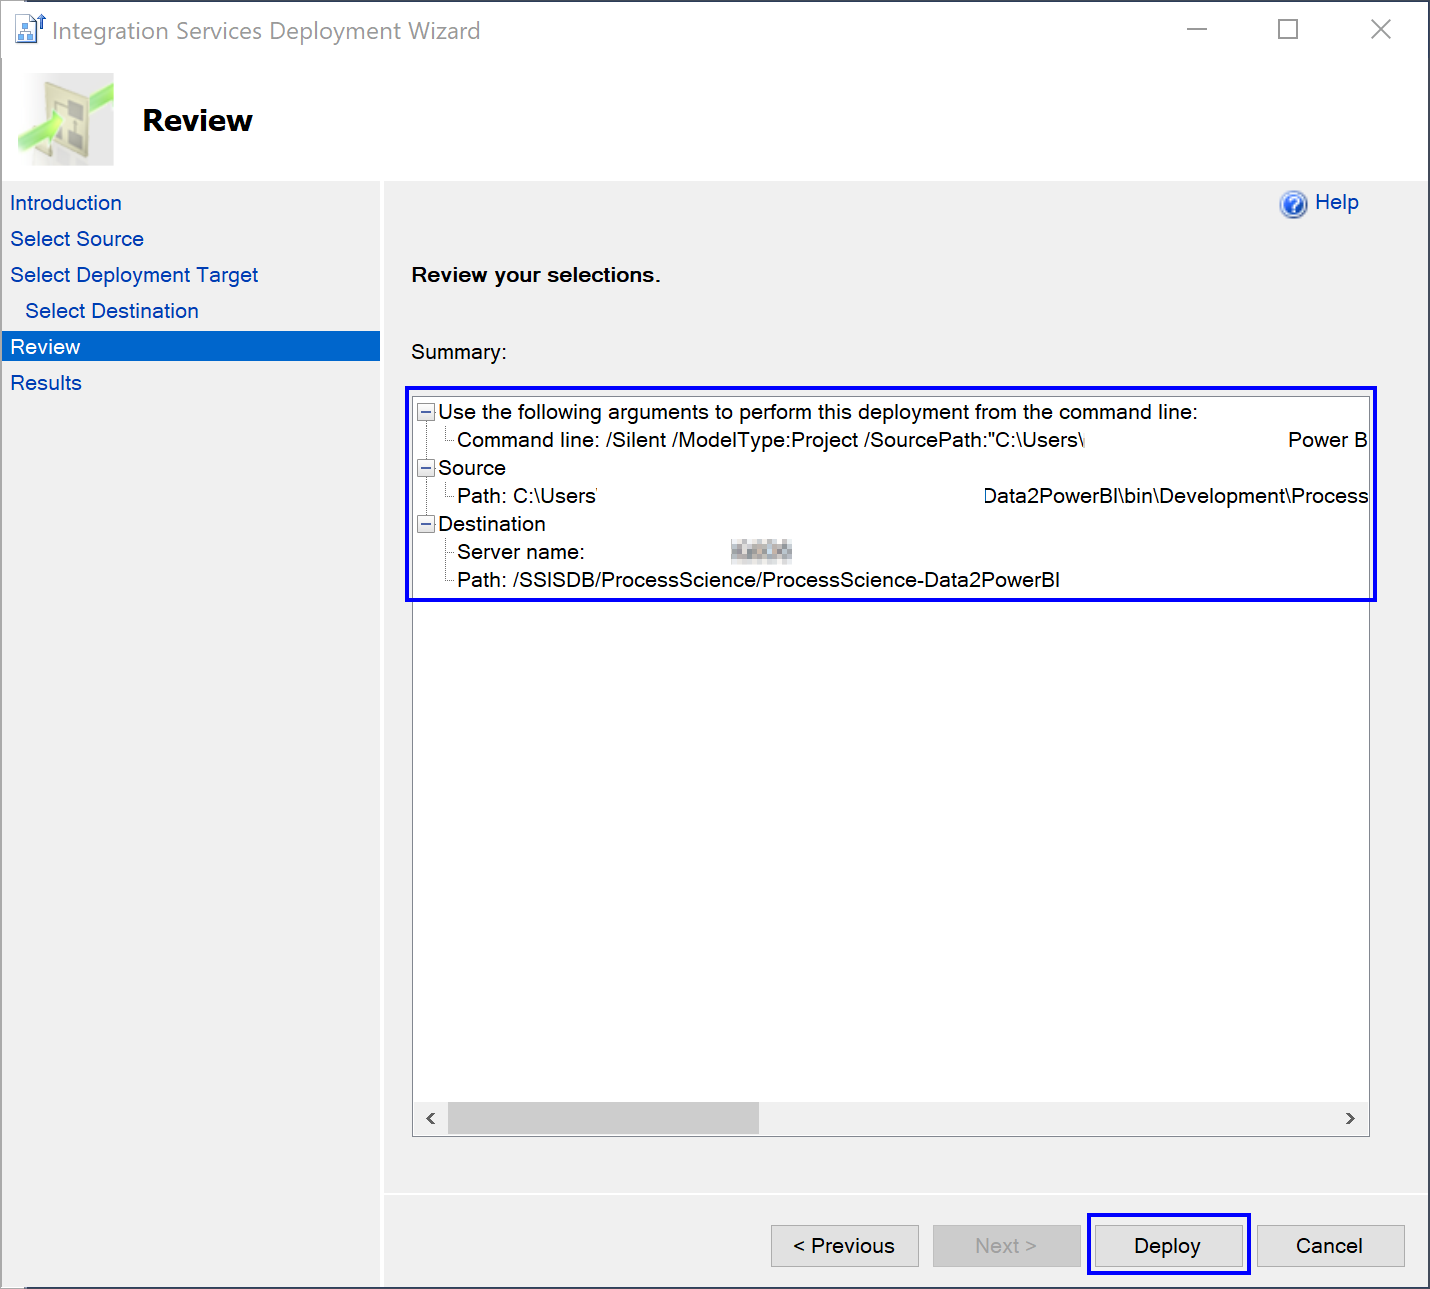Open the Select Destination step

point(112,311)
